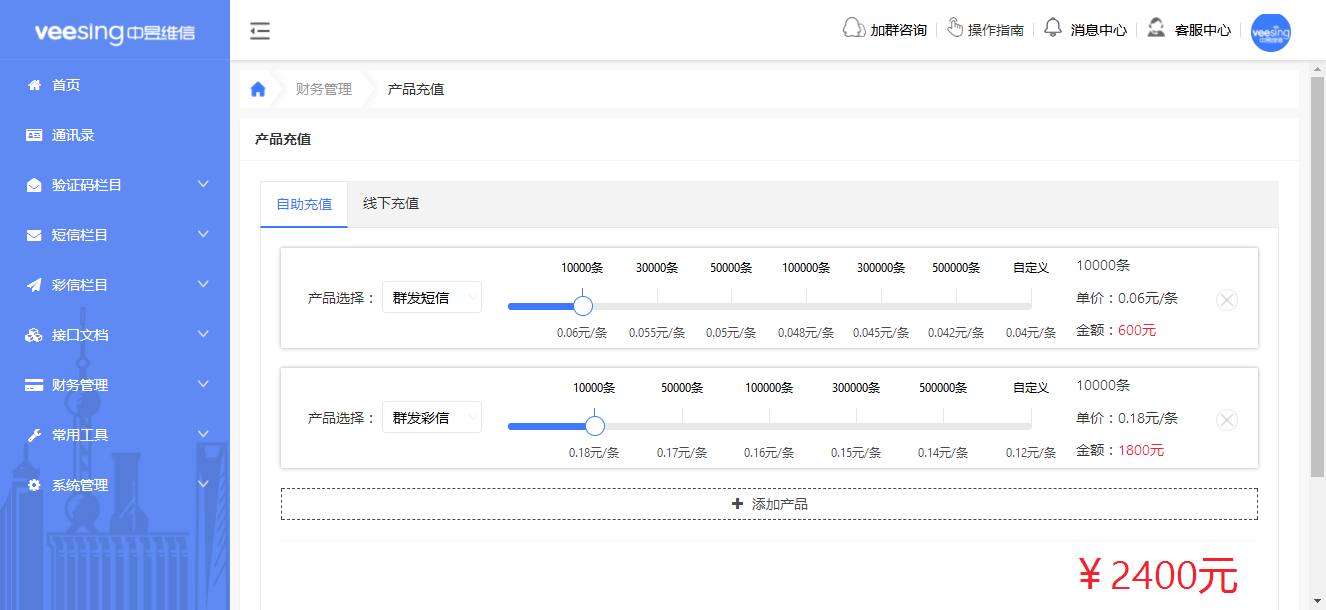This screenshot has height=610, width=1326.
Task: Click the SMS quantity slider handle
Action: point(582,305)
